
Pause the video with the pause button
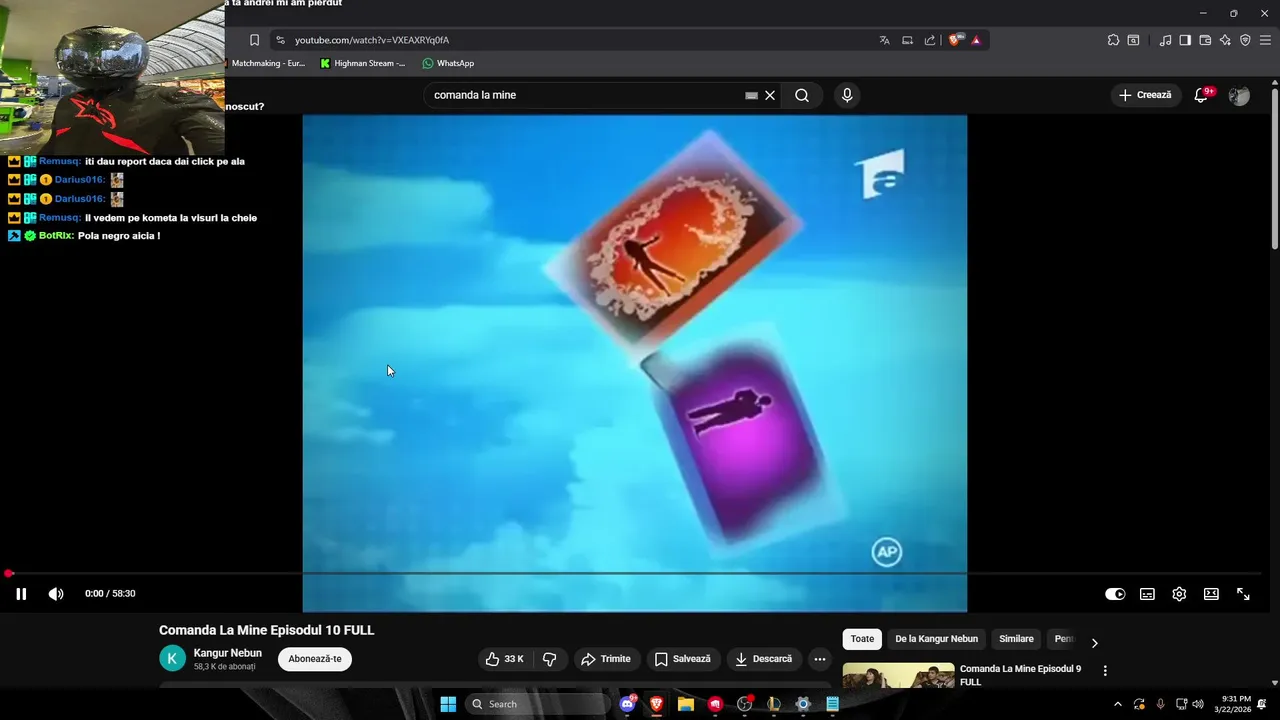click(x=21, y=594)
